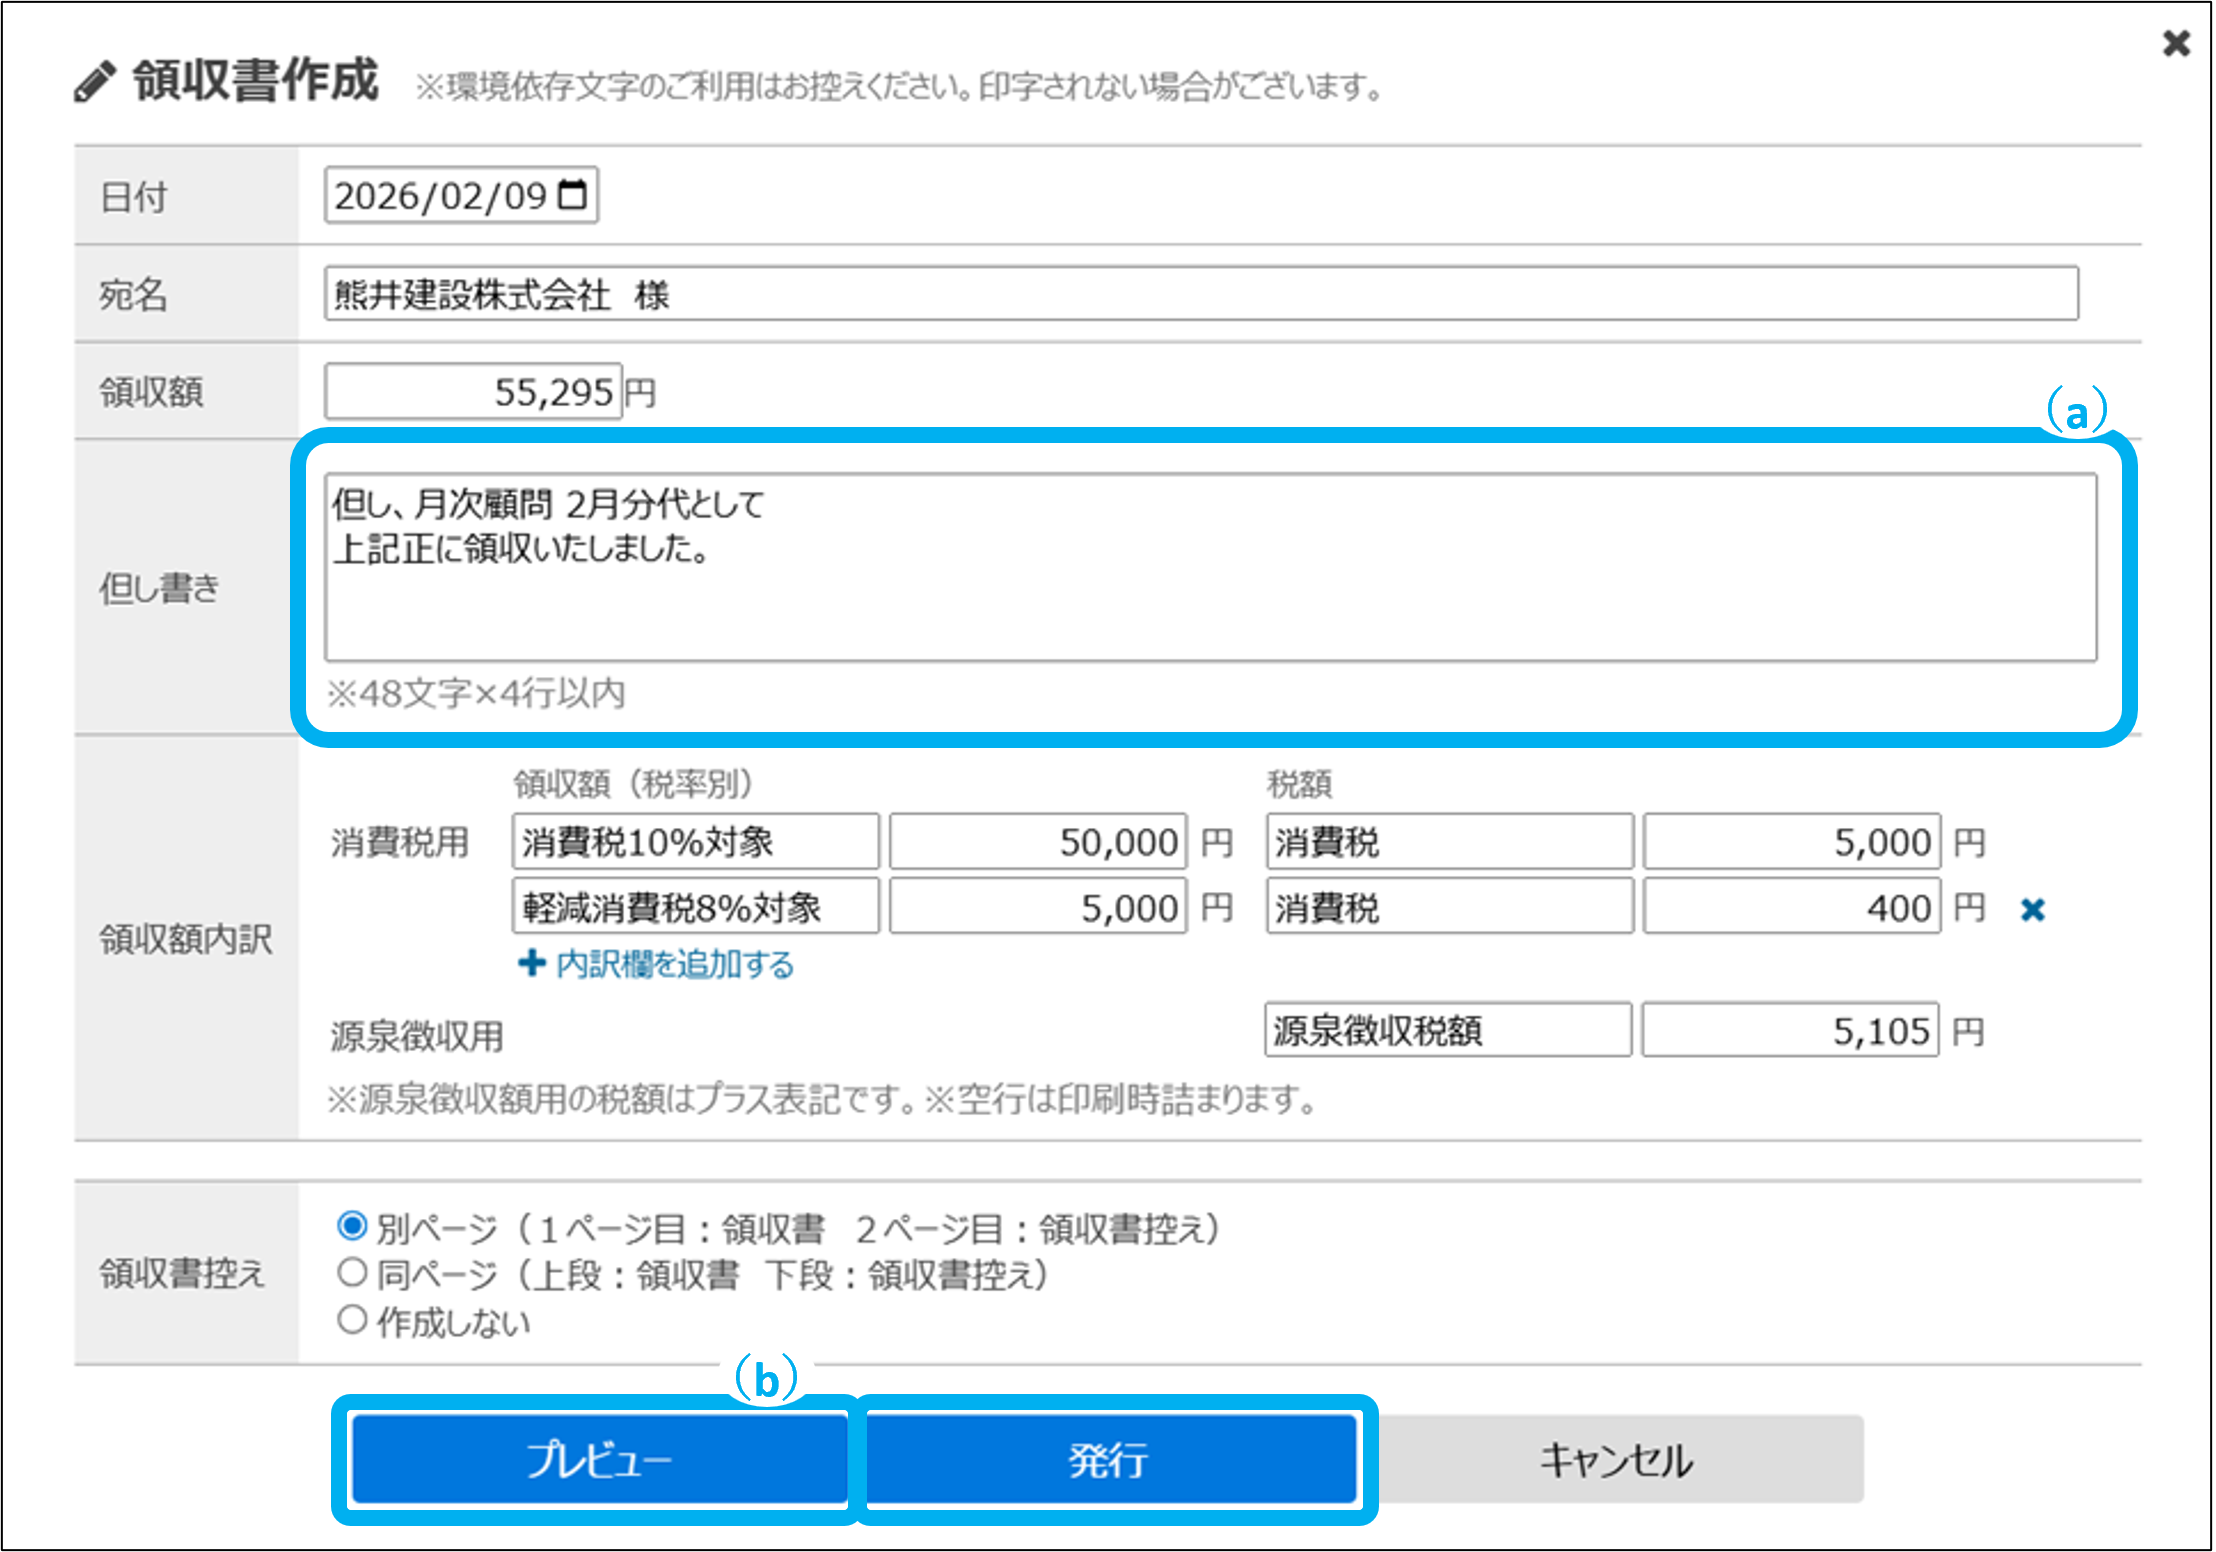Edit the 軽減消費税8%対象 label field
Image resolution: width=2216 pixels, height=1552 pixels.
coord(695,907)
